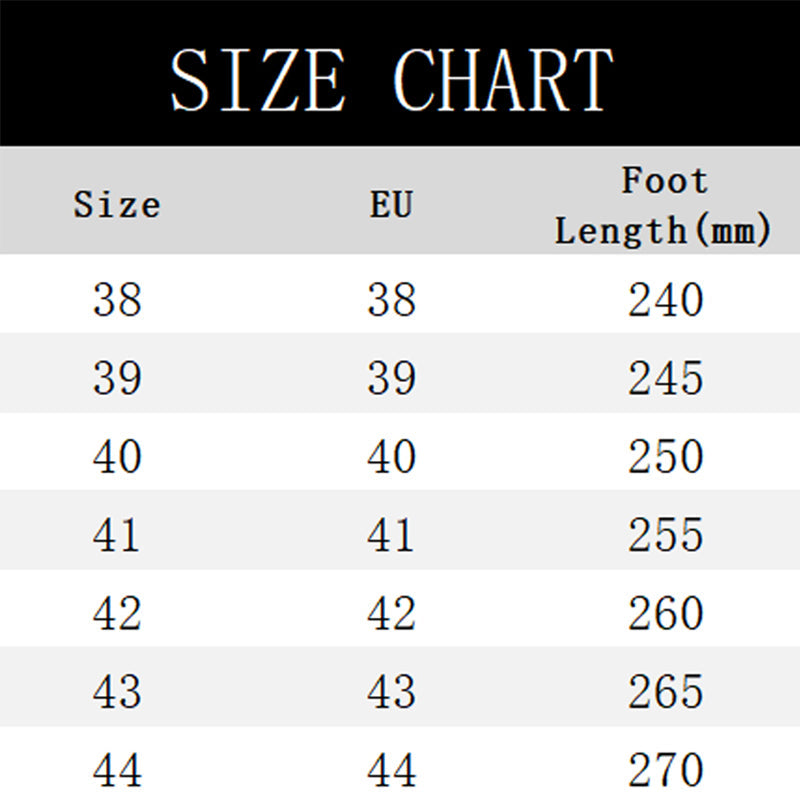
Task: Click the EU column header
Action: coord(391,205)
